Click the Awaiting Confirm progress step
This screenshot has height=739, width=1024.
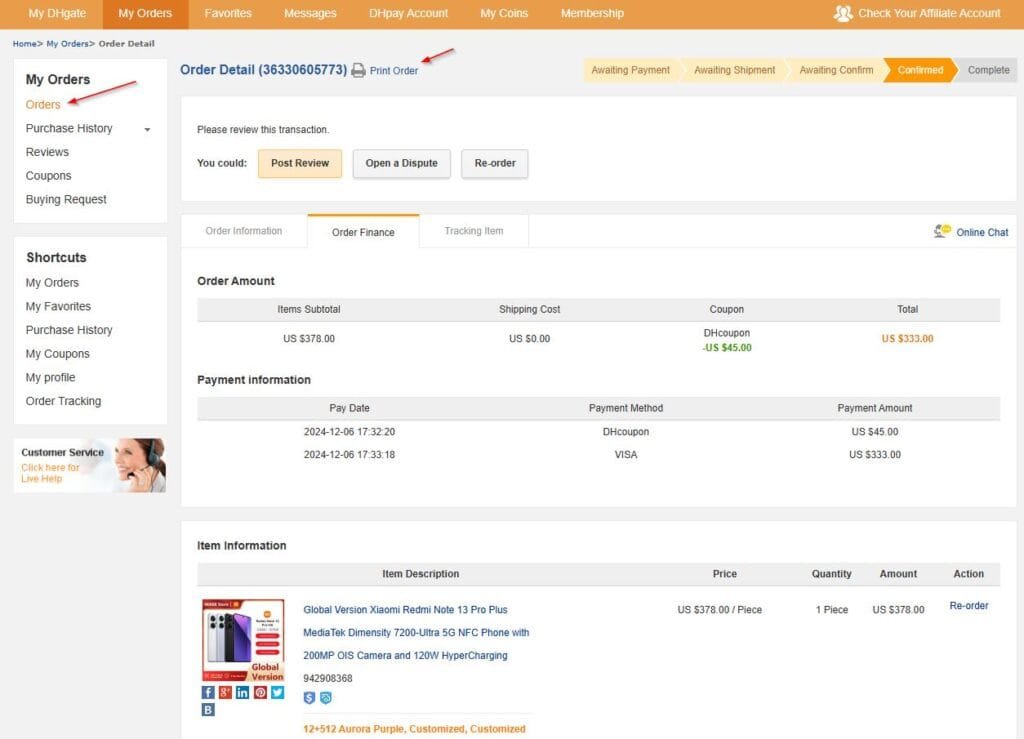(x=836, y=70)
